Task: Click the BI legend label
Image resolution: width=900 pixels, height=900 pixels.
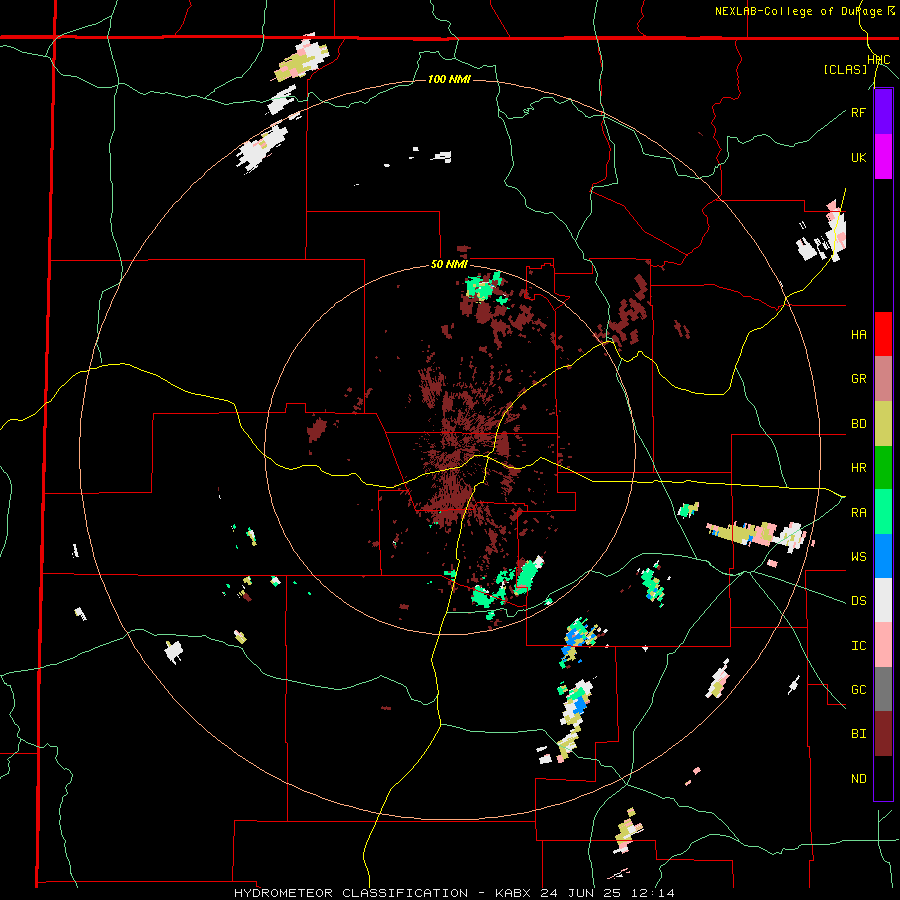Action: click(x=858, y=734)
